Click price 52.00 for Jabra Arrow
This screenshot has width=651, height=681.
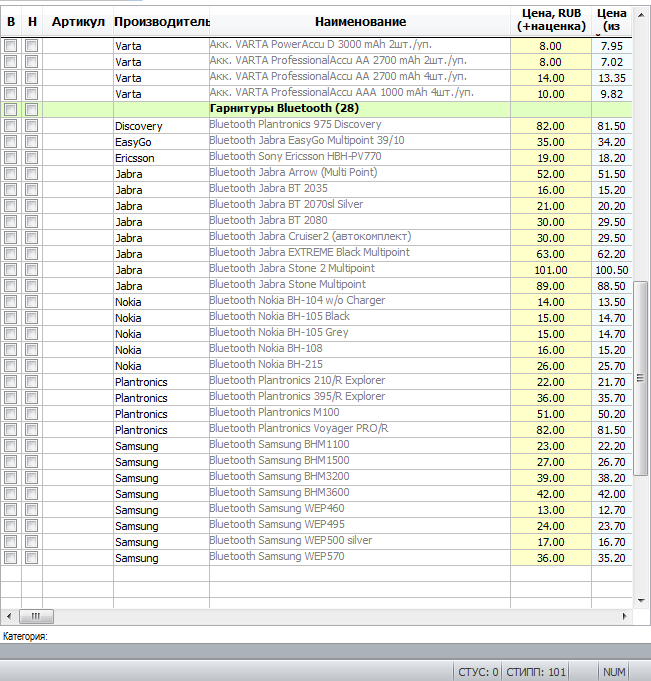pyautogui.click(x=551, y=174)
